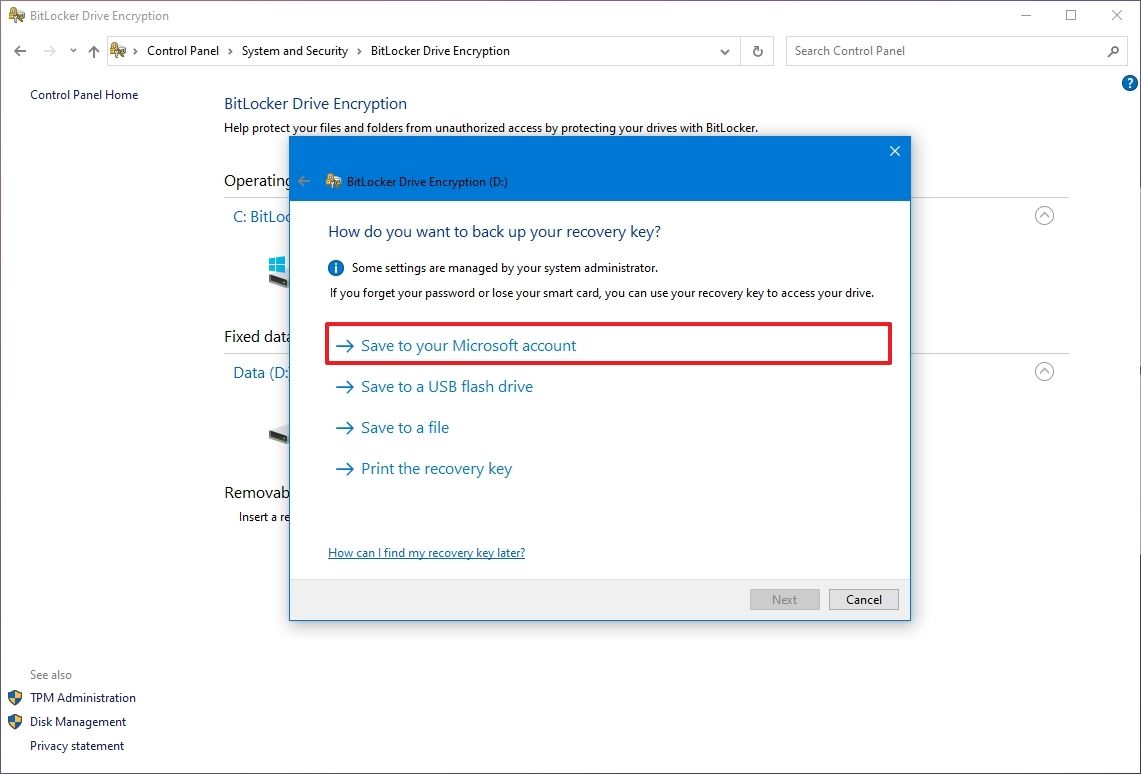This screenshot has height=774, width=1141.
Task: Open Disk Management via its shield icon
Action: coord(15,721)
